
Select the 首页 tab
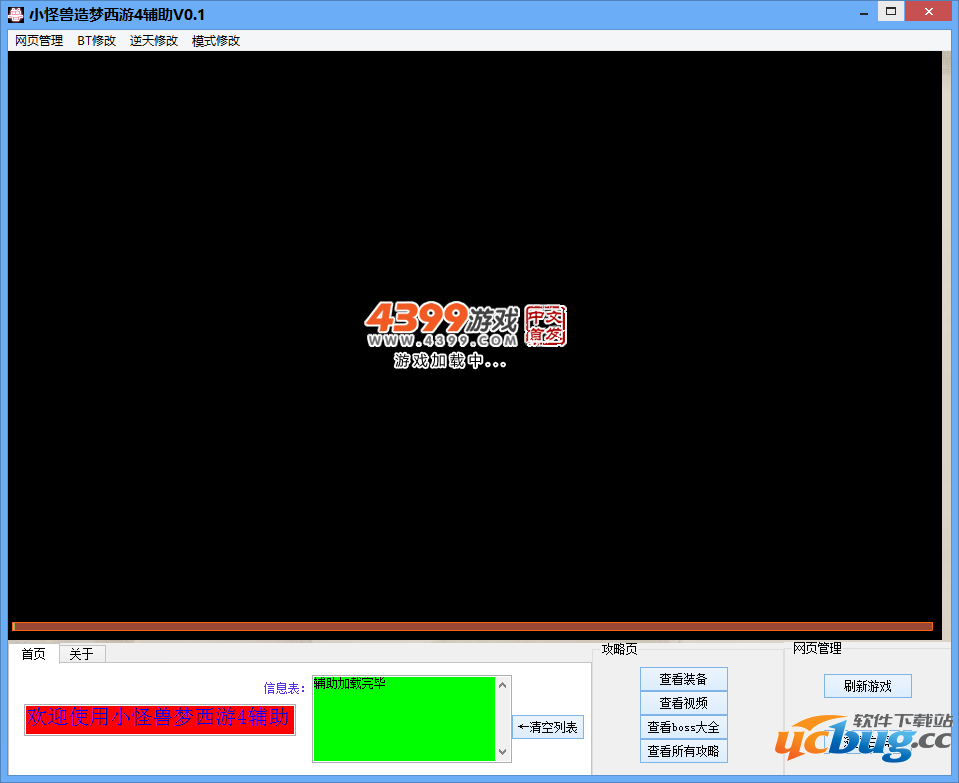pos(33,654)
